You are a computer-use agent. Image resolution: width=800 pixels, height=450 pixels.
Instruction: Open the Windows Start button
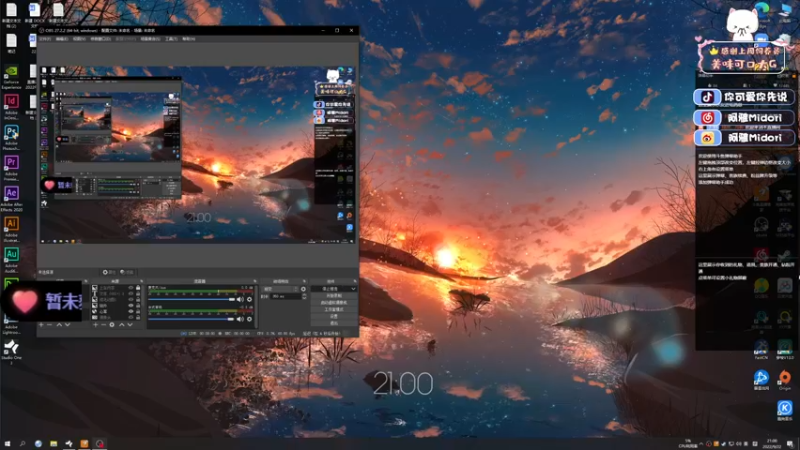click(7, 444)
